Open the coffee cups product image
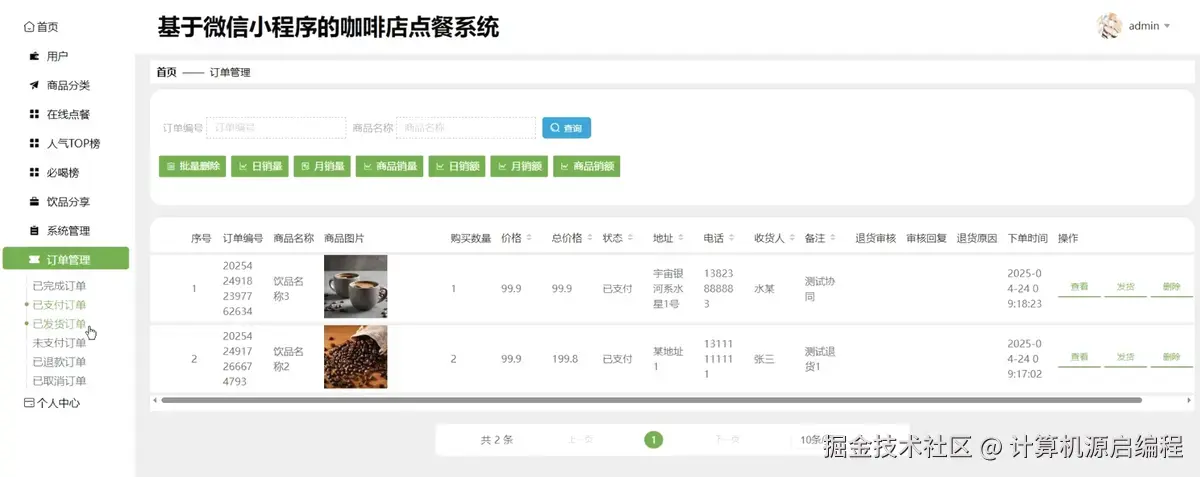Screen dimensions: 1200x477 point(355,287)
